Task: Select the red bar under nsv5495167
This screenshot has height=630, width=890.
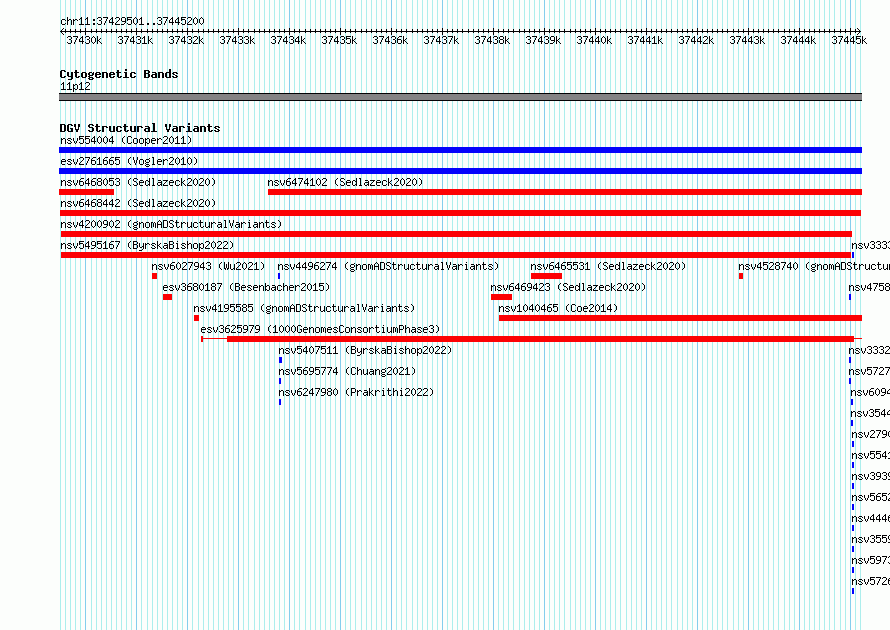Action: coord(456,255)
